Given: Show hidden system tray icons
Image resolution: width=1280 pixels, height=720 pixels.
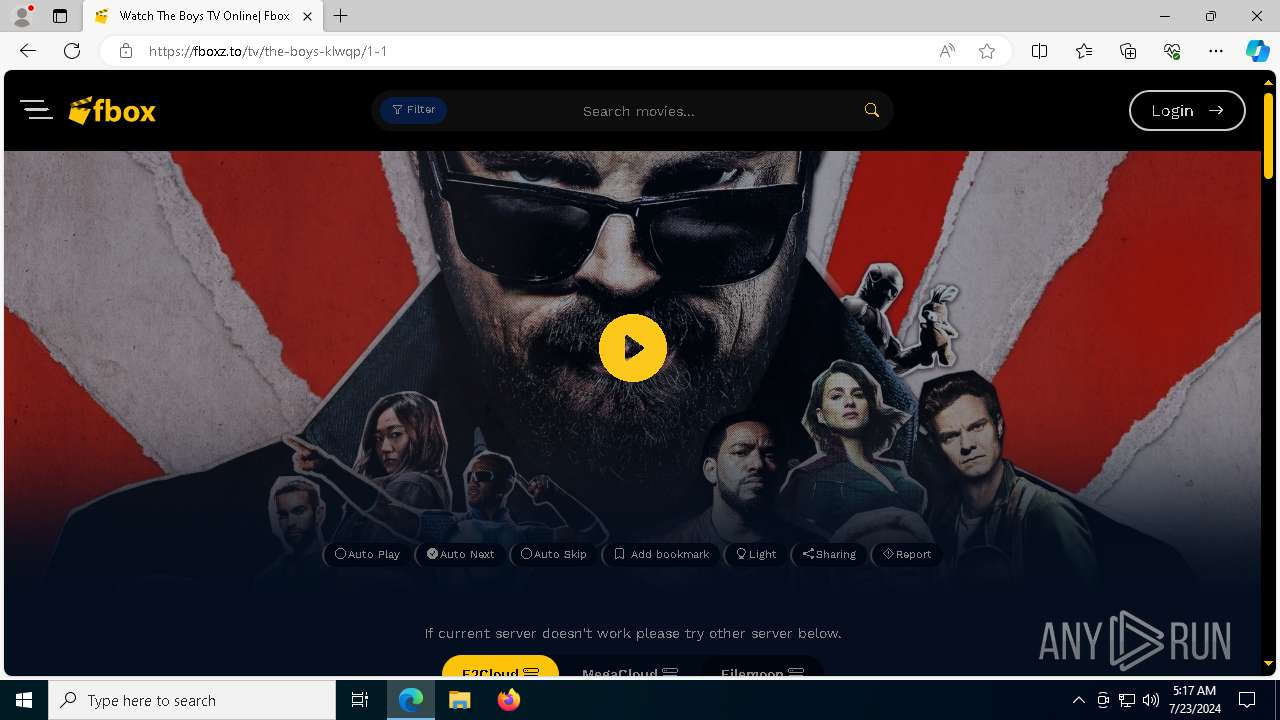Looking at the screenshot, I should pos(1078,700).
